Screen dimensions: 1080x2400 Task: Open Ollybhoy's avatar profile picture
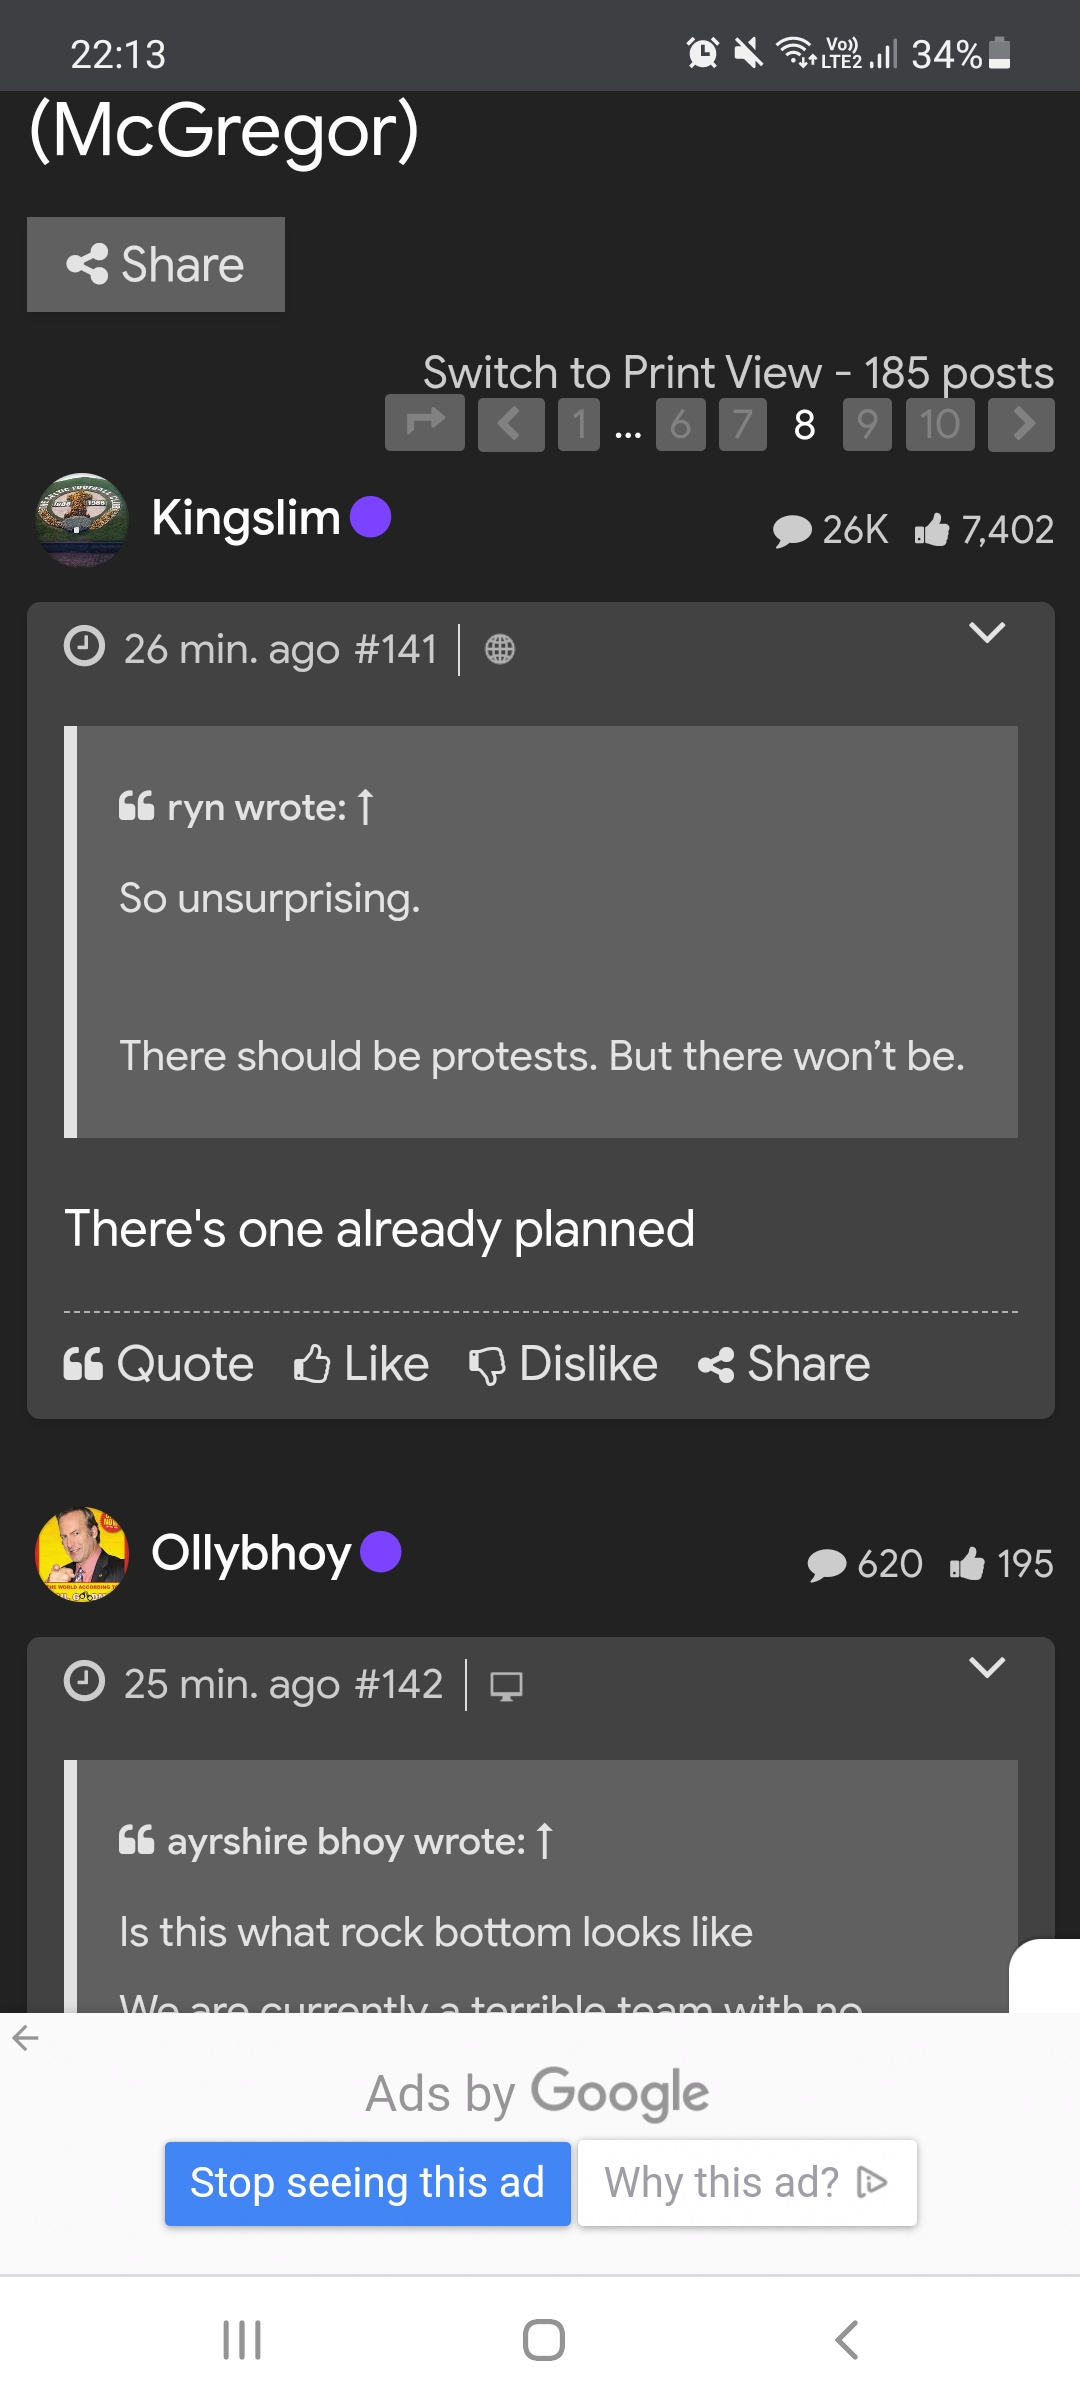pos(82,1554)
